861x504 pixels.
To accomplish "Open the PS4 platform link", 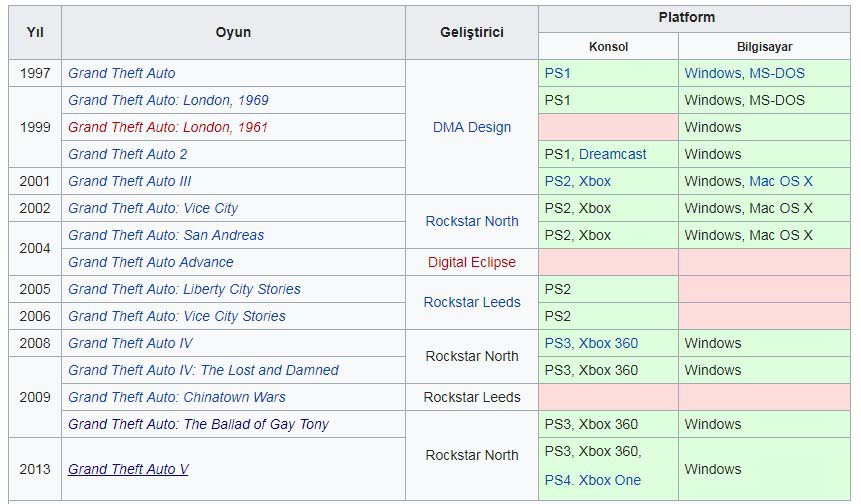I will (558, 480).
